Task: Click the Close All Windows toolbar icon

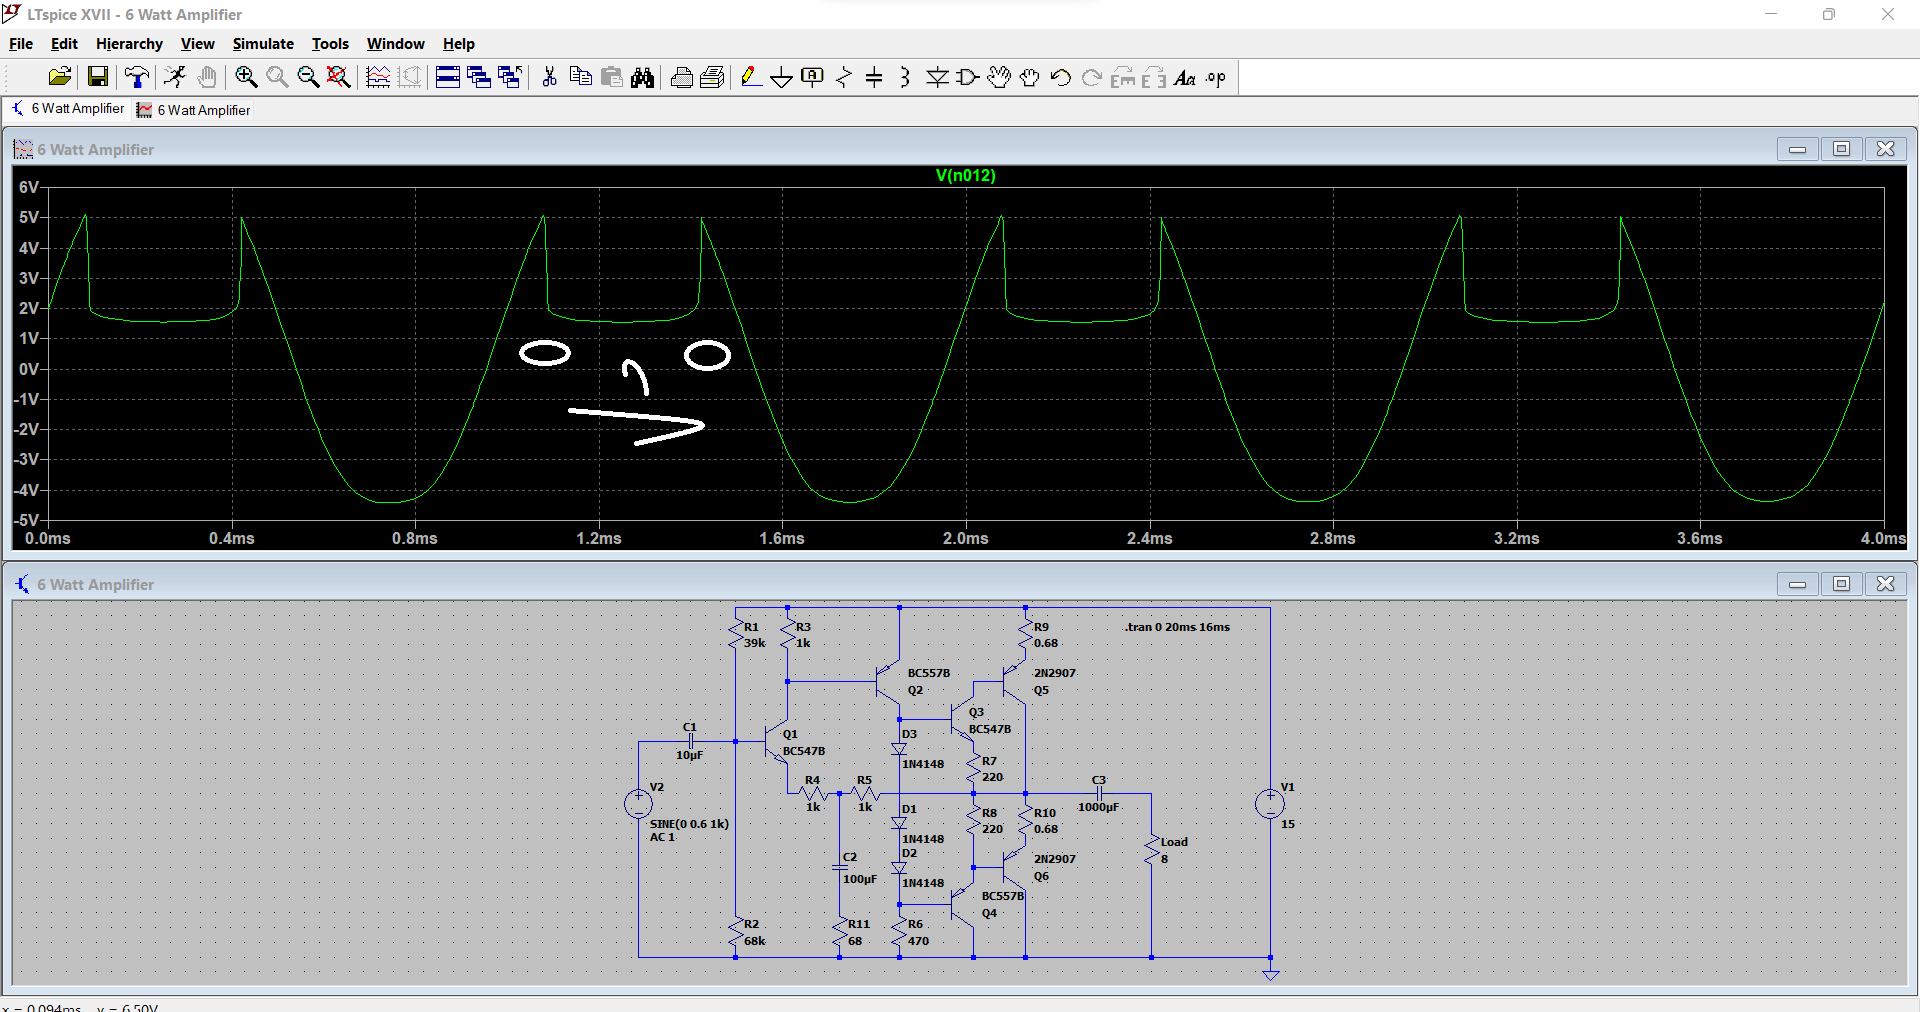Action: point(510,77)
